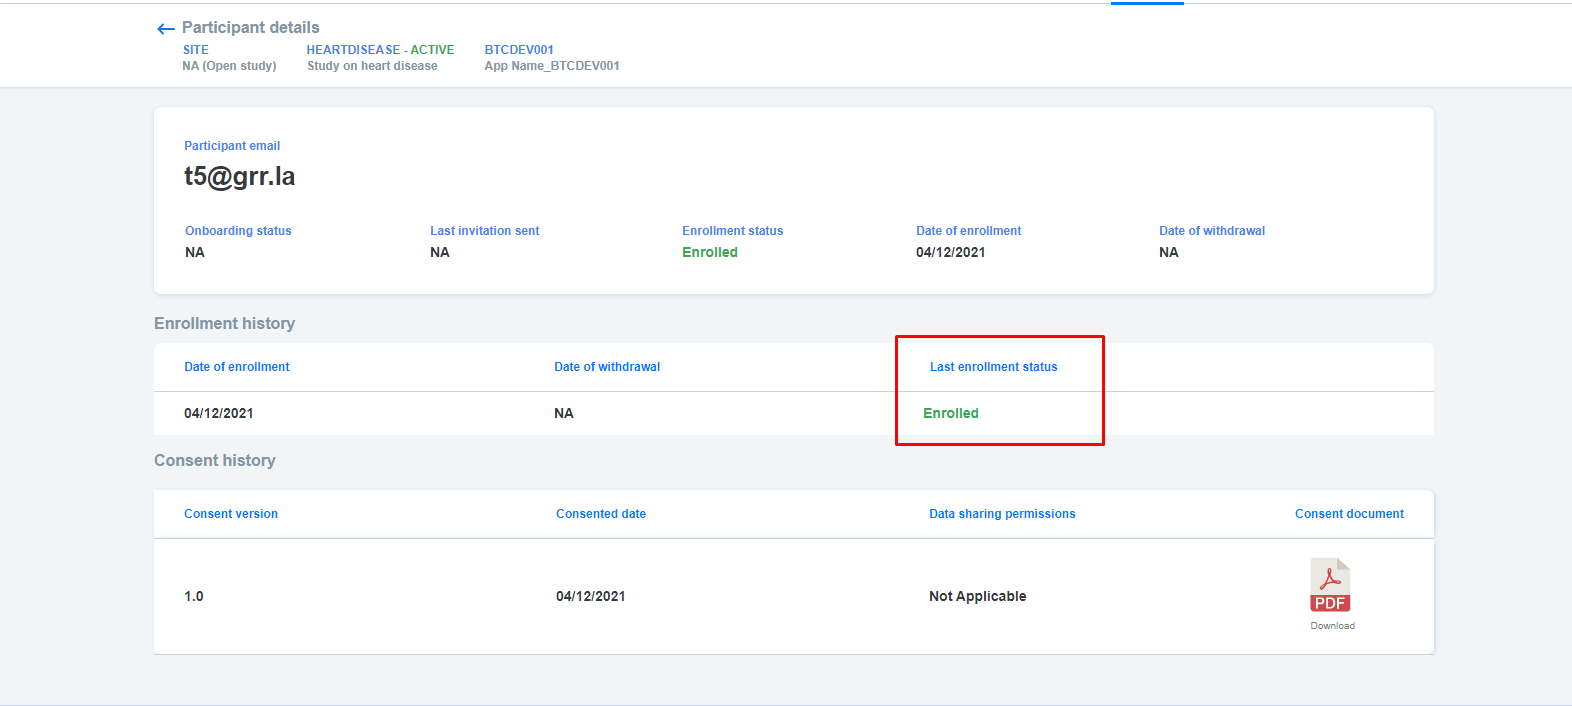Click Date of withdrawal column header in Enrollment history

tap(607, 367)
